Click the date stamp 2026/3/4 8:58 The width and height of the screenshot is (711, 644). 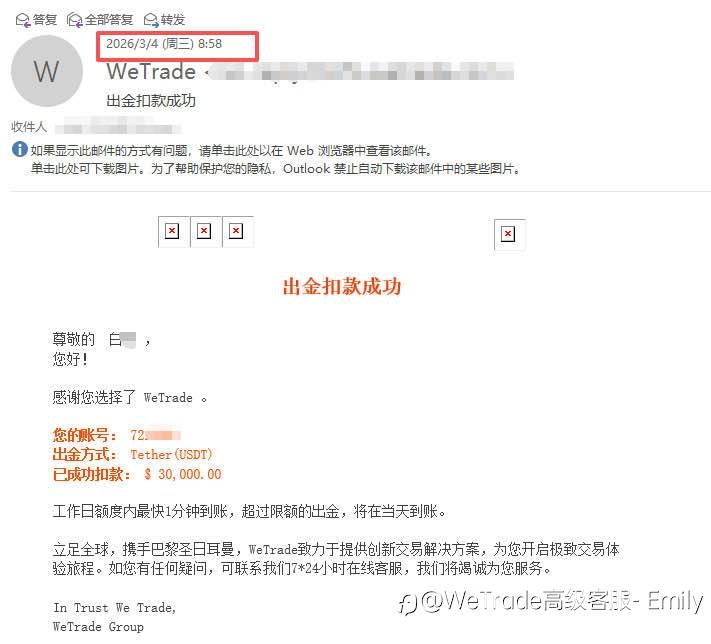164,44
